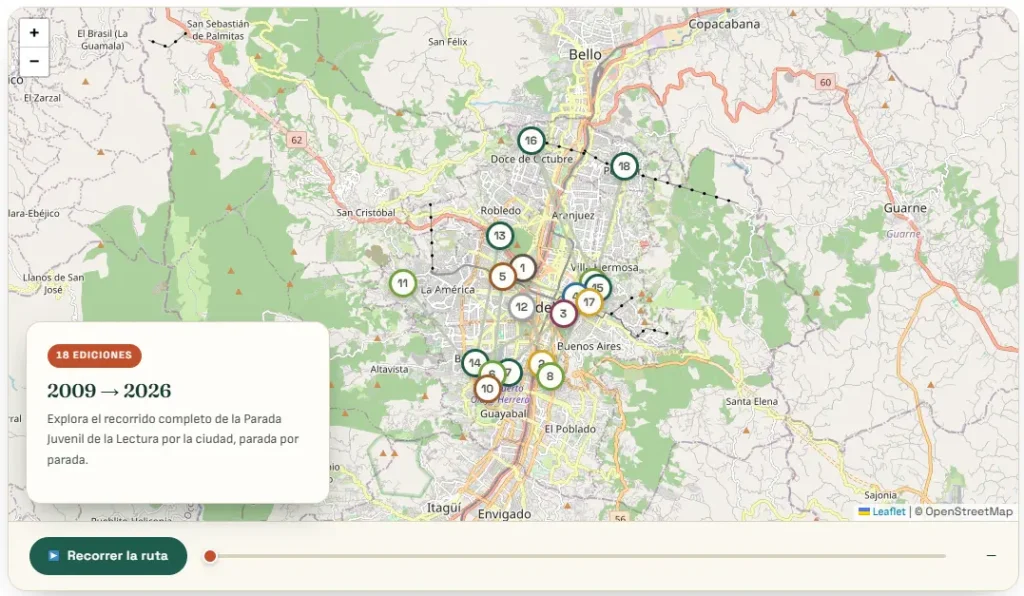The height and width of the screenshot is (596, 1024).
Task: Click the San Félix map label
Action: 448,42
